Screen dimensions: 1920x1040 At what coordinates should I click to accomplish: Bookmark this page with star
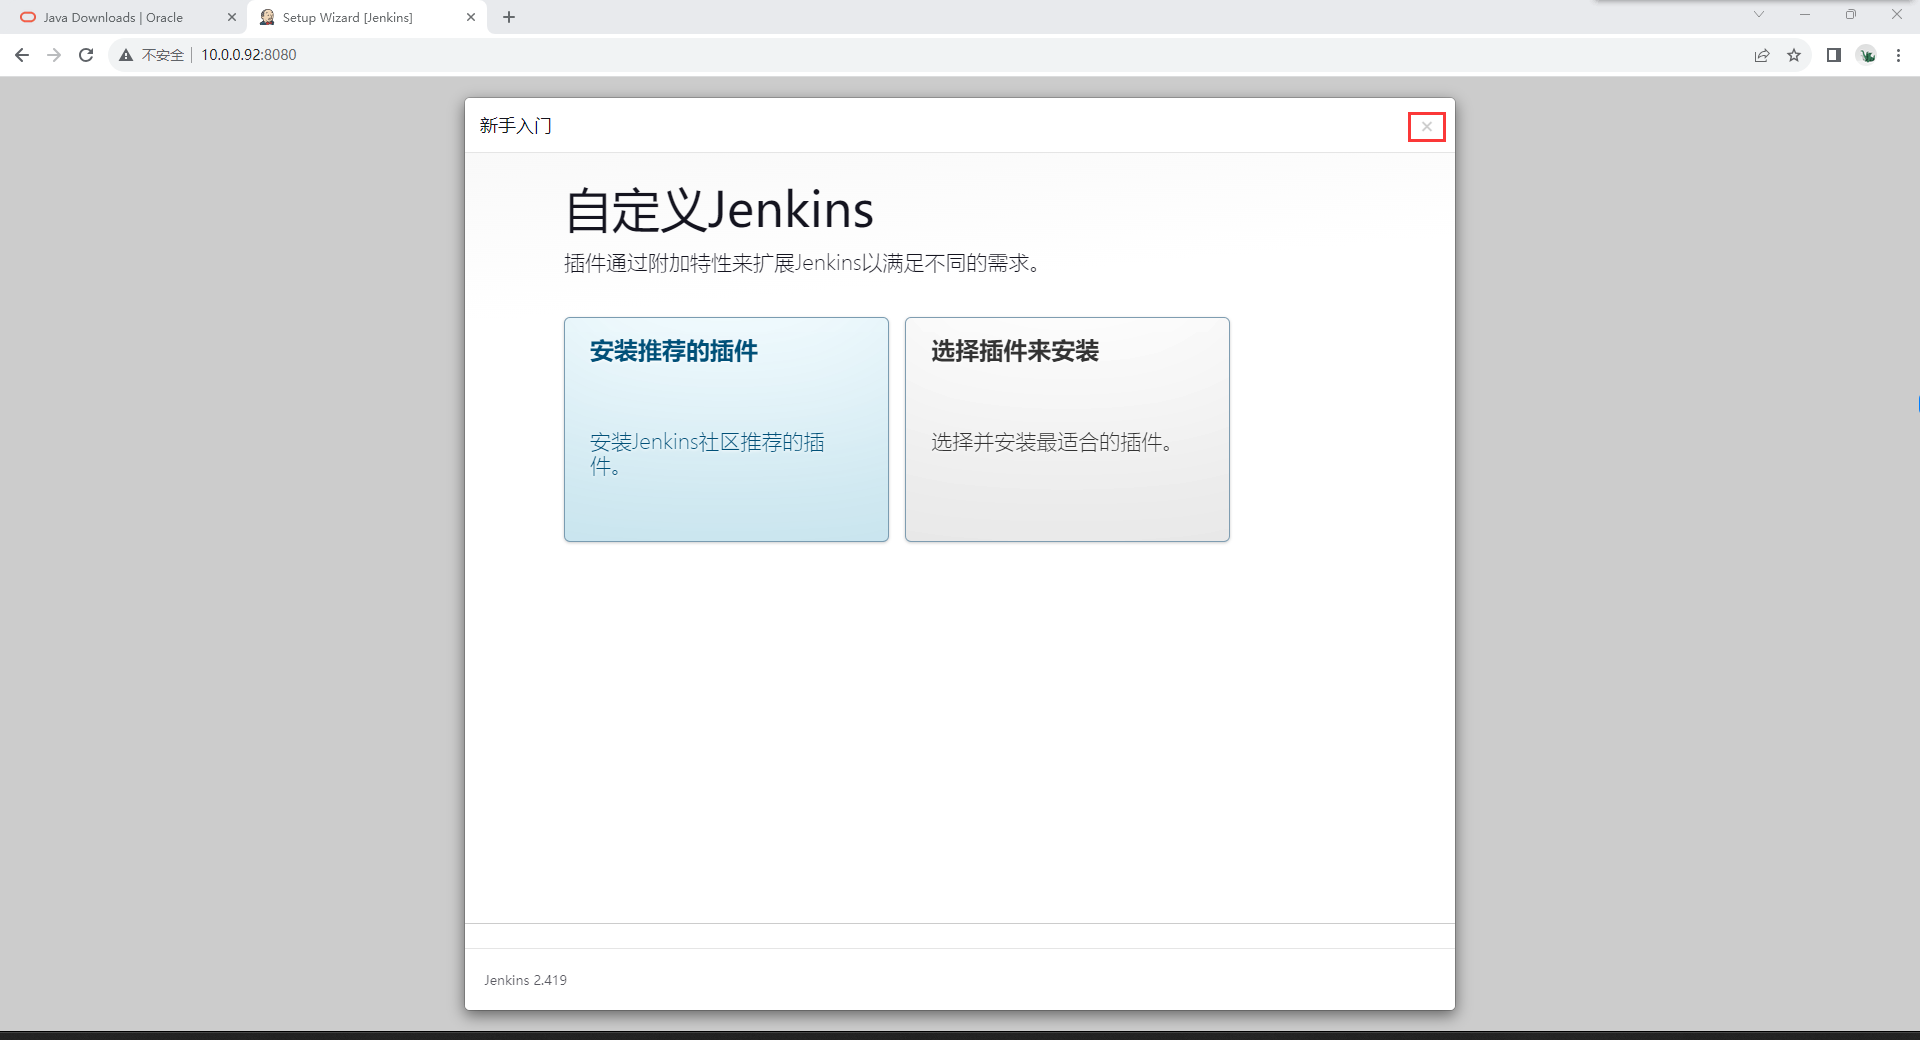1794,55
